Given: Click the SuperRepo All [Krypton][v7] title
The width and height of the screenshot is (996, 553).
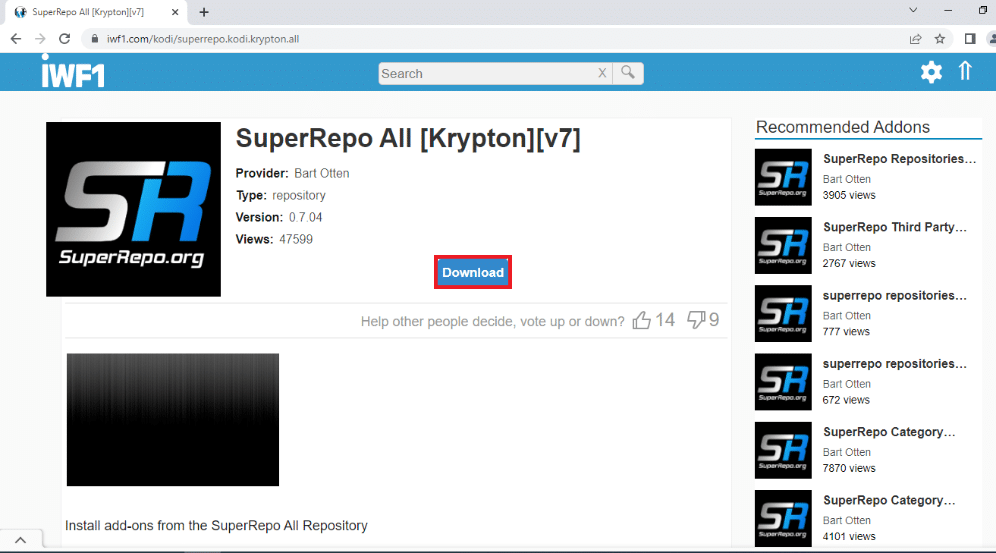Looking at the screenshot, I should tap(408, 138).
